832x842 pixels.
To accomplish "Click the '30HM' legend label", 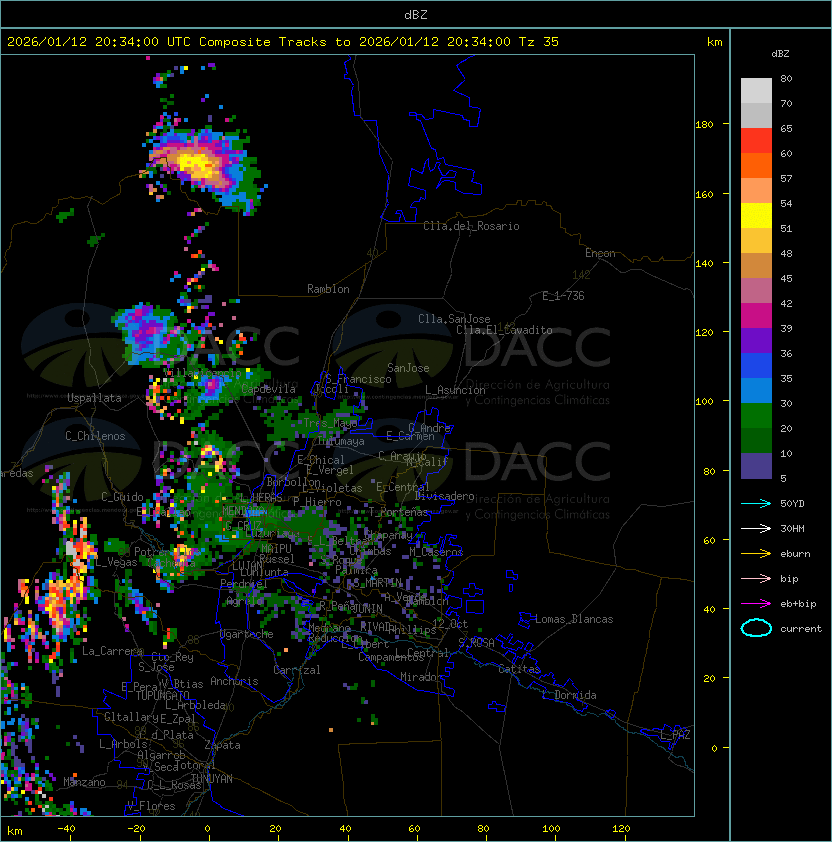I will pyautogui.click(x=792, y=528).
